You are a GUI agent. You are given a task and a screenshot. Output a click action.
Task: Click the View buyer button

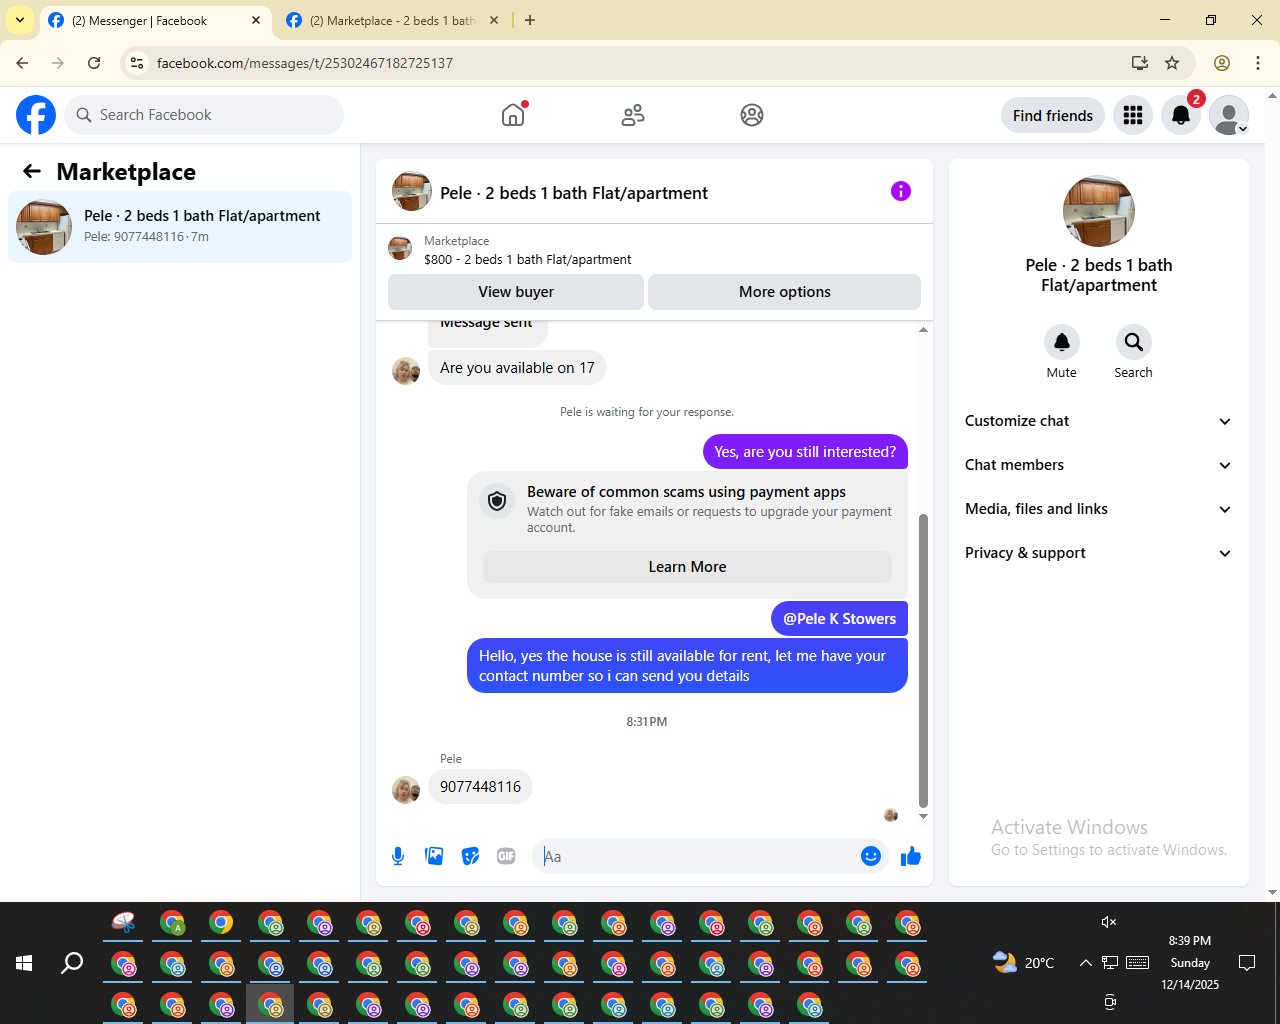click(516, 292)
